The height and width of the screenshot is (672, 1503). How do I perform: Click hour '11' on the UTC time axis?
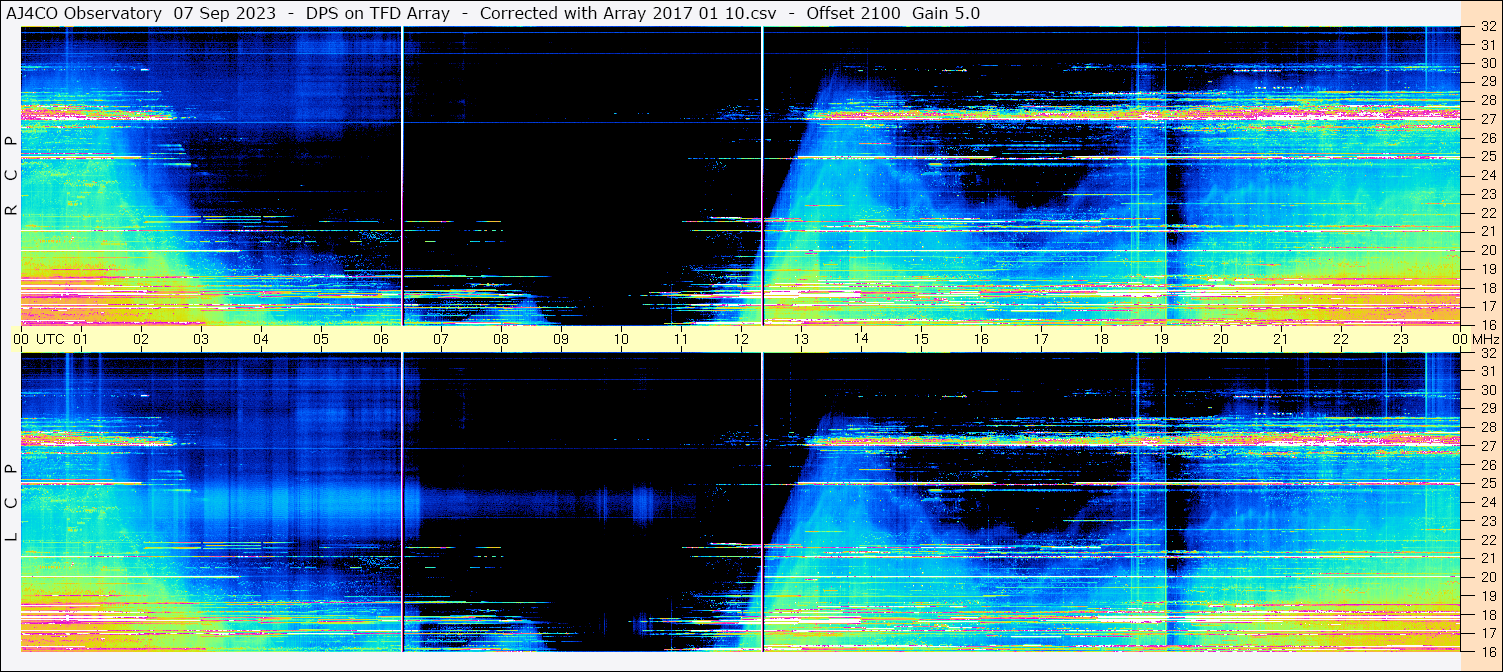coord(681,339)
